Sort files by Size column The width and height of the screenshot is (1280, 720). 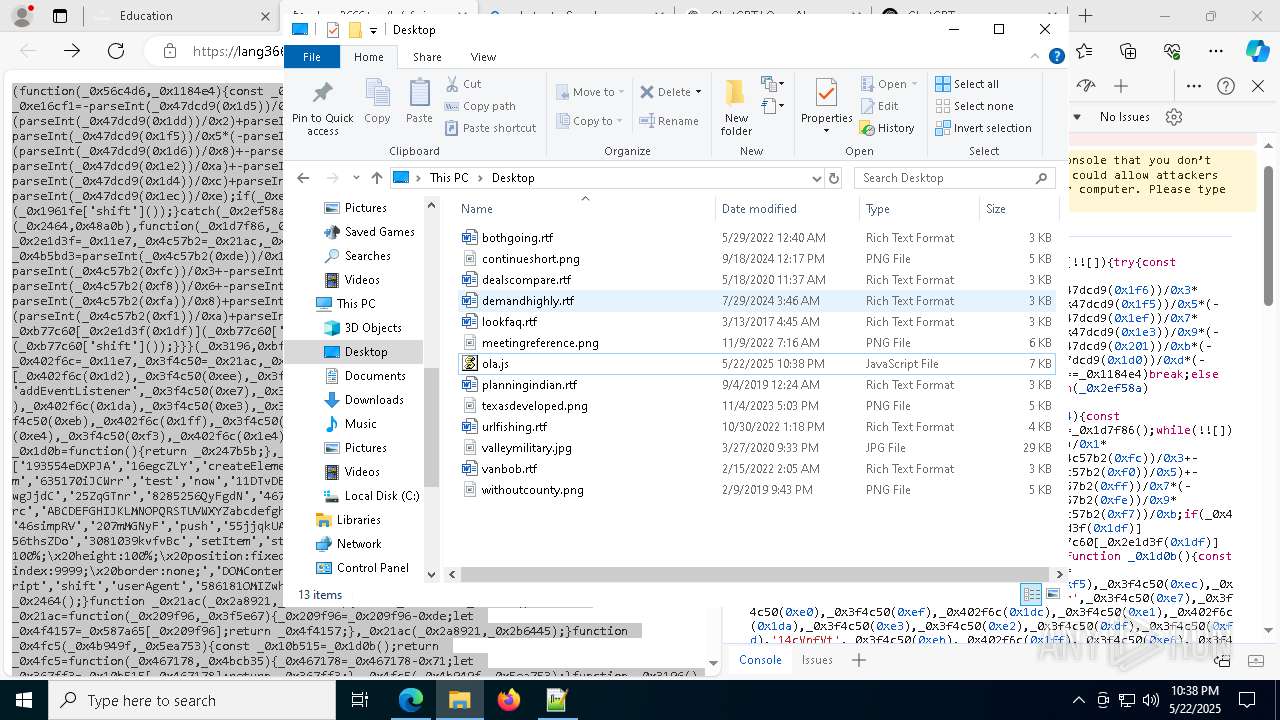point(1018,209)
